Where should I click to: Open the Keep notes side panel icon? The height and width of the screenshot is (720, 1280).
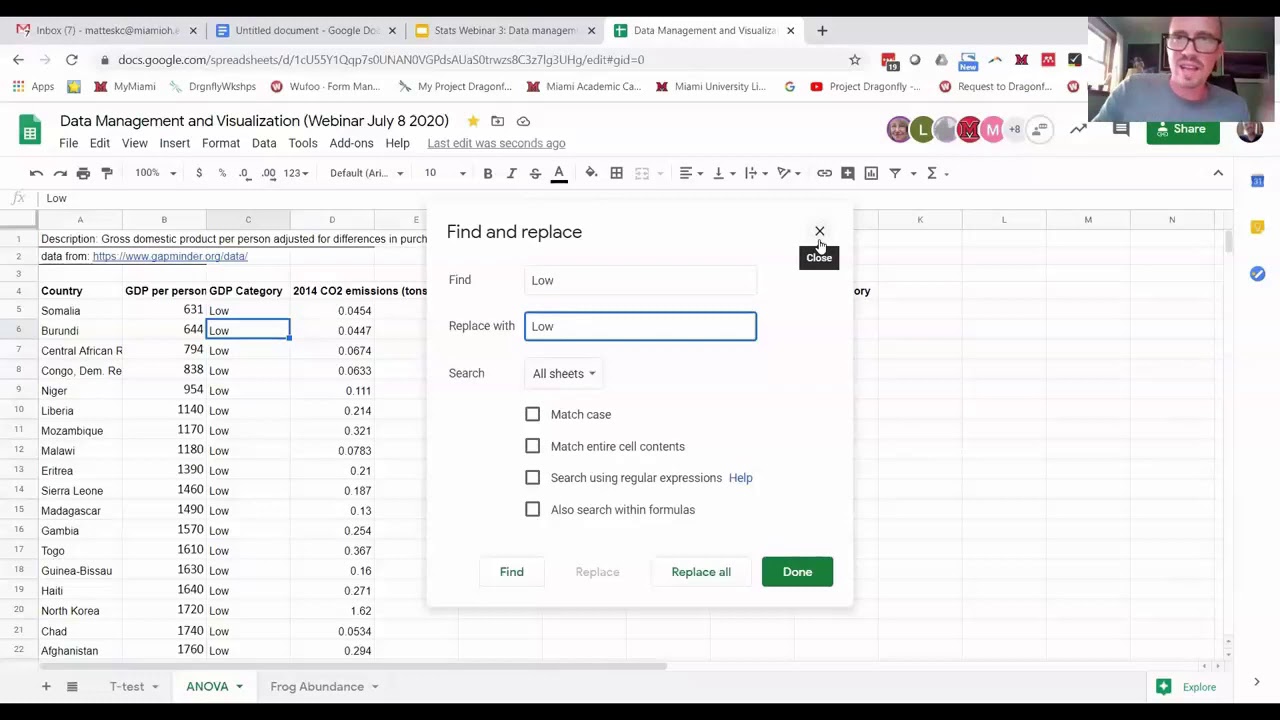tap(1257, 227)
